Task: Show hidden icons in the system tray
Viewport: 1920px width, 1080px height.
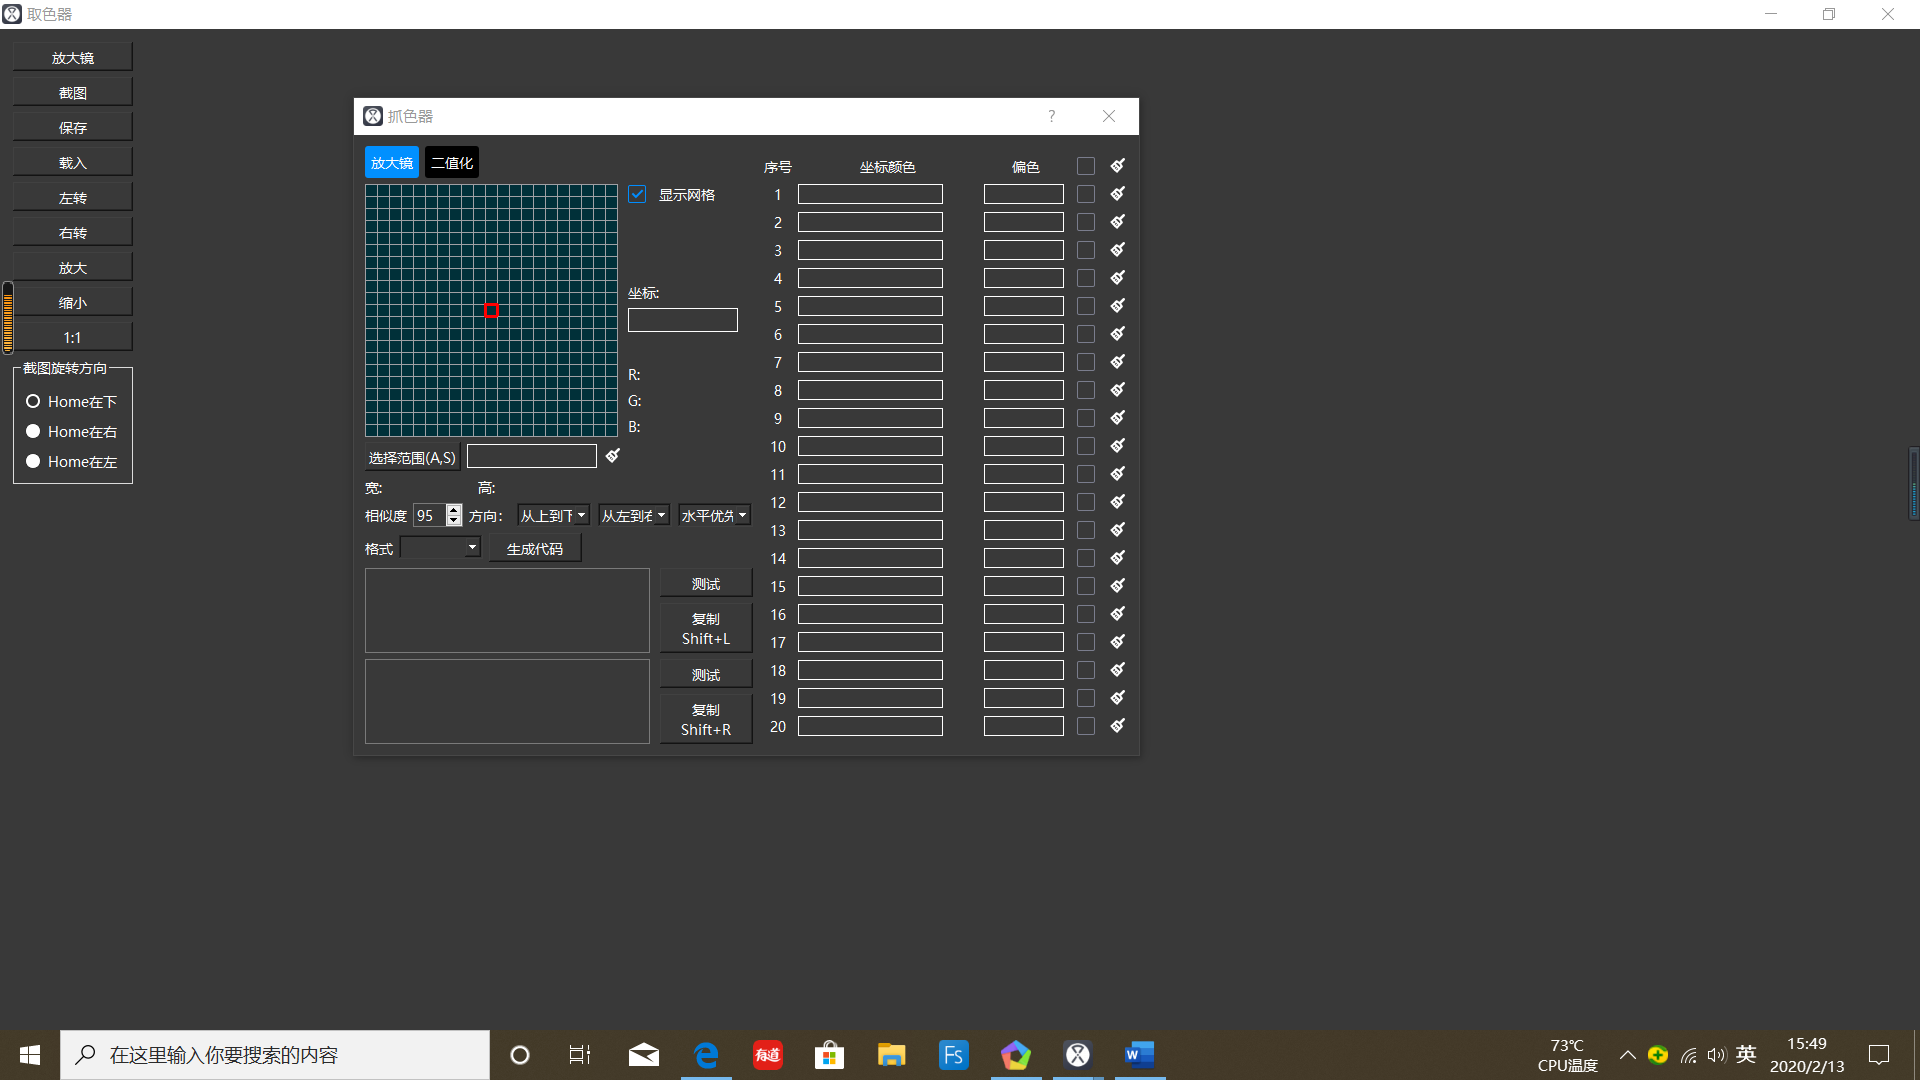Action: (1628, 1055)
